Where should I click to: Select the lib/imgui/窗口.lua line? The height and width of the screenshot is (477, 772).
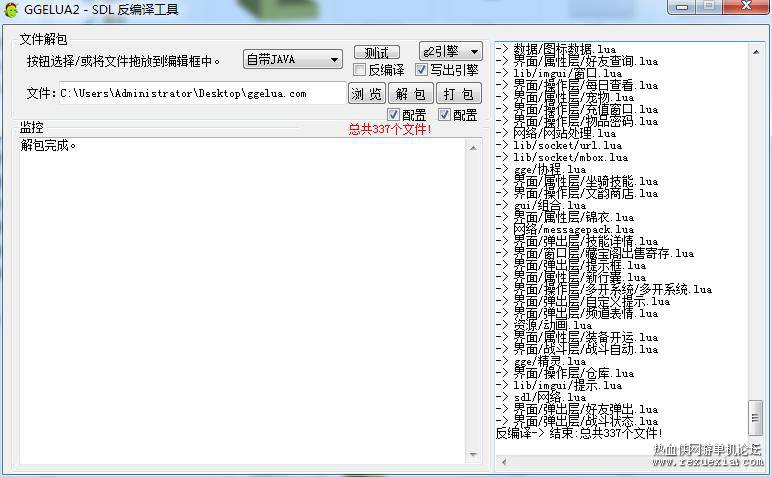[559, 73]
